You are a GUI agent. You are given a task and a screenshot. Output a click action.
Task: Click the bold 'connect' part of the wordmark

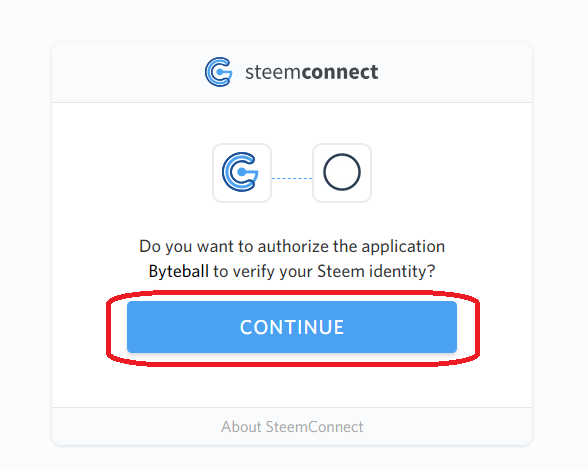[340, 72]
